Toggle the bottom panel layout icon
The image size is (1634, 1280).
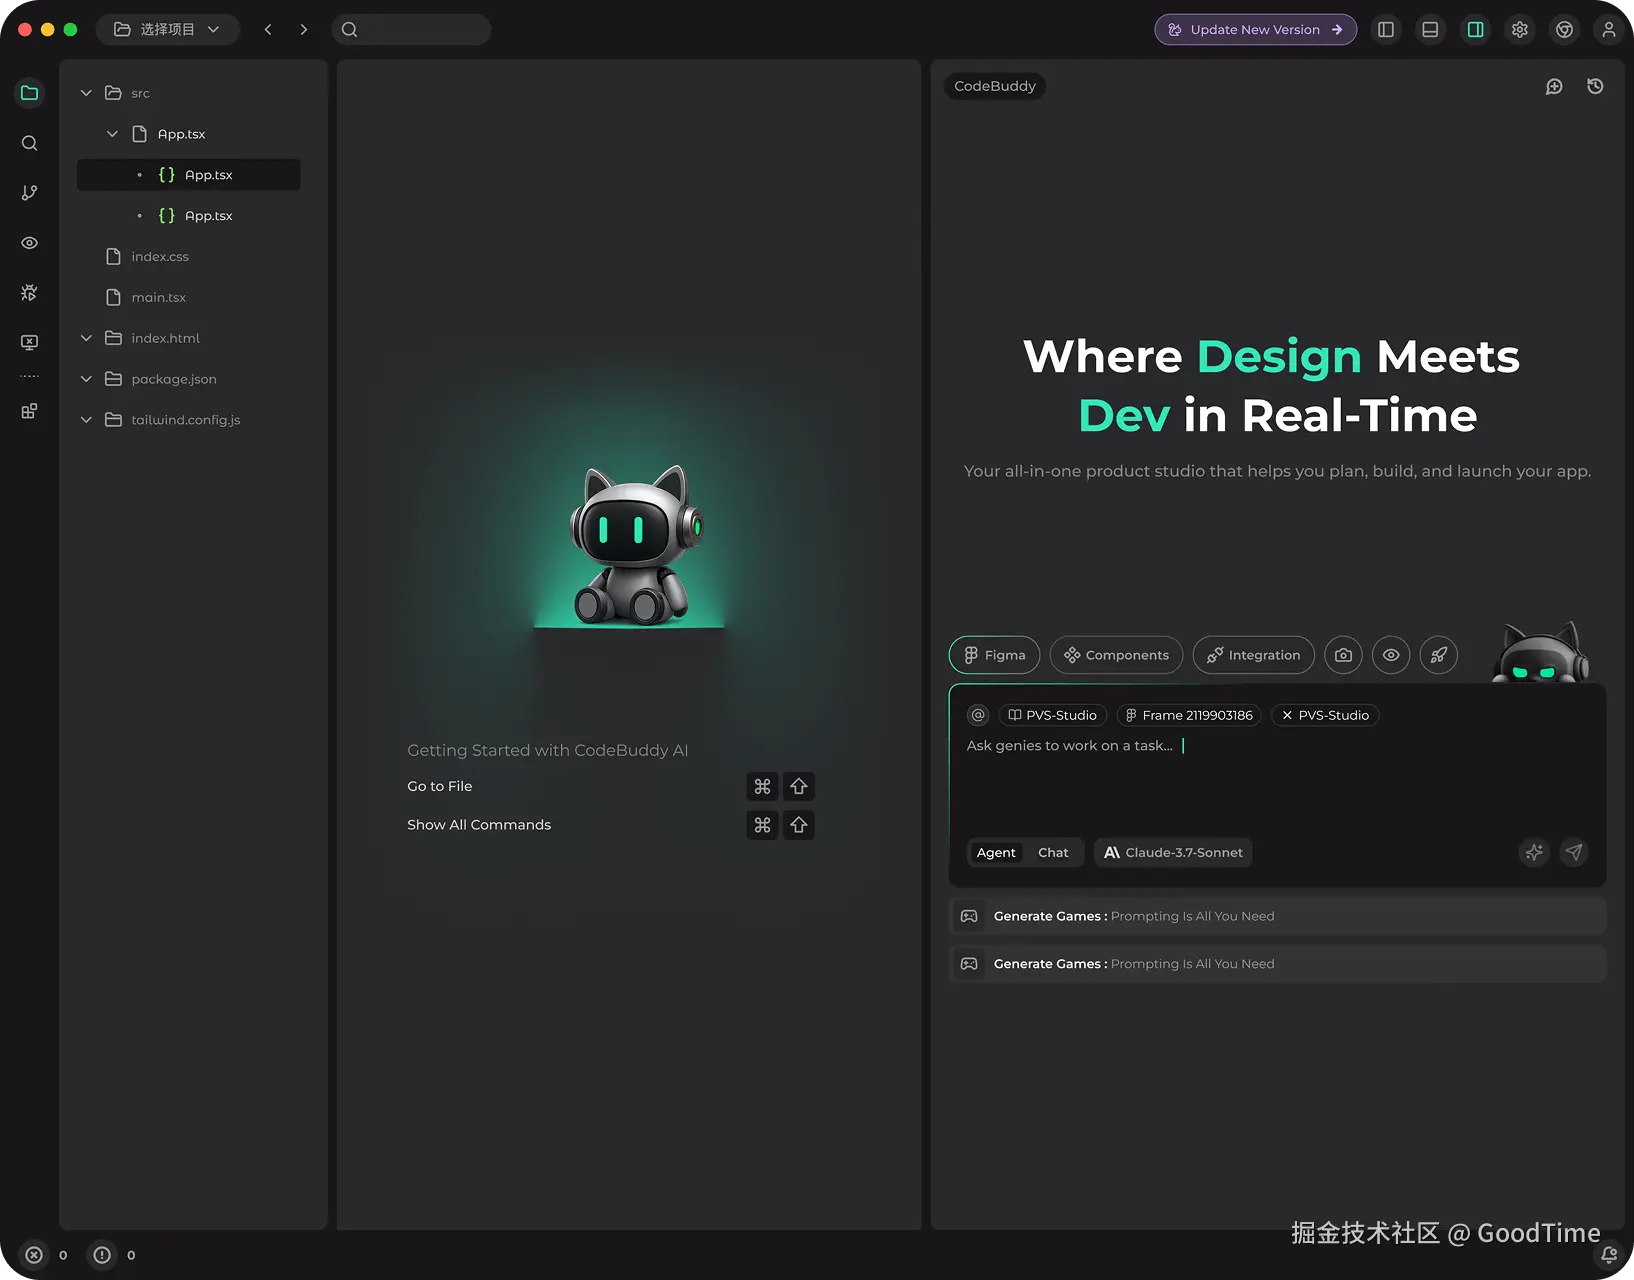[x=1431, y=30]
